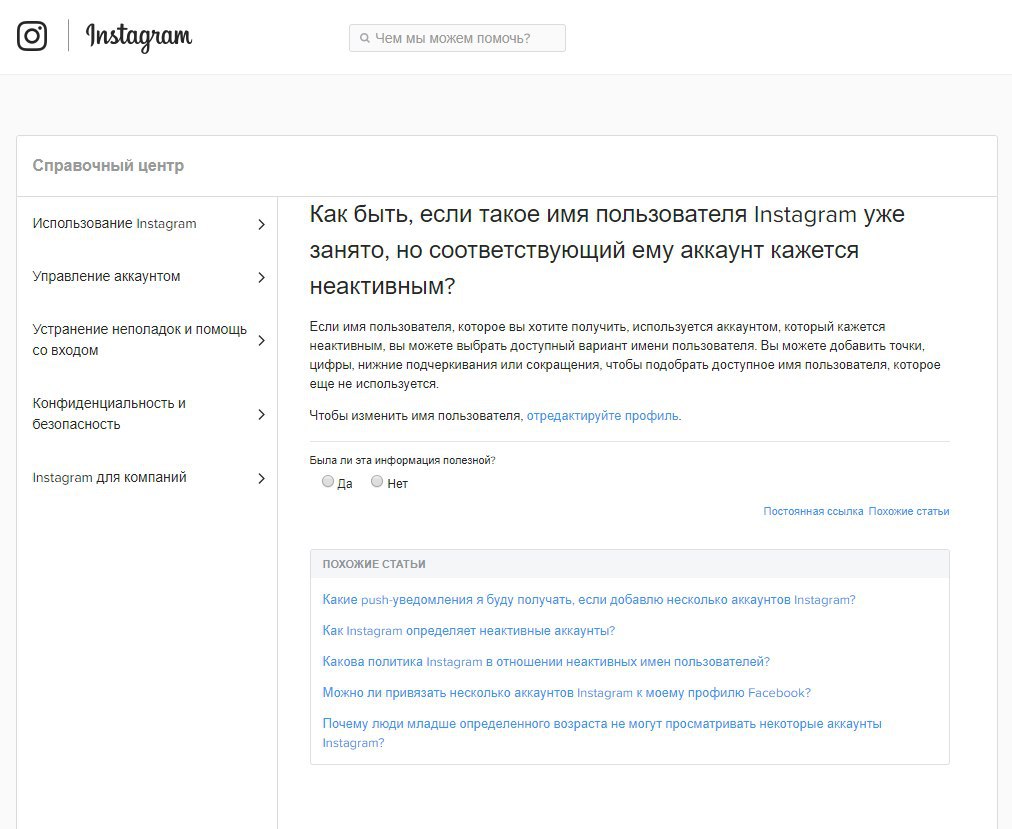
Task: Expand chevron next to 'Управление аккаунтом'
Action: click(261, 277)
